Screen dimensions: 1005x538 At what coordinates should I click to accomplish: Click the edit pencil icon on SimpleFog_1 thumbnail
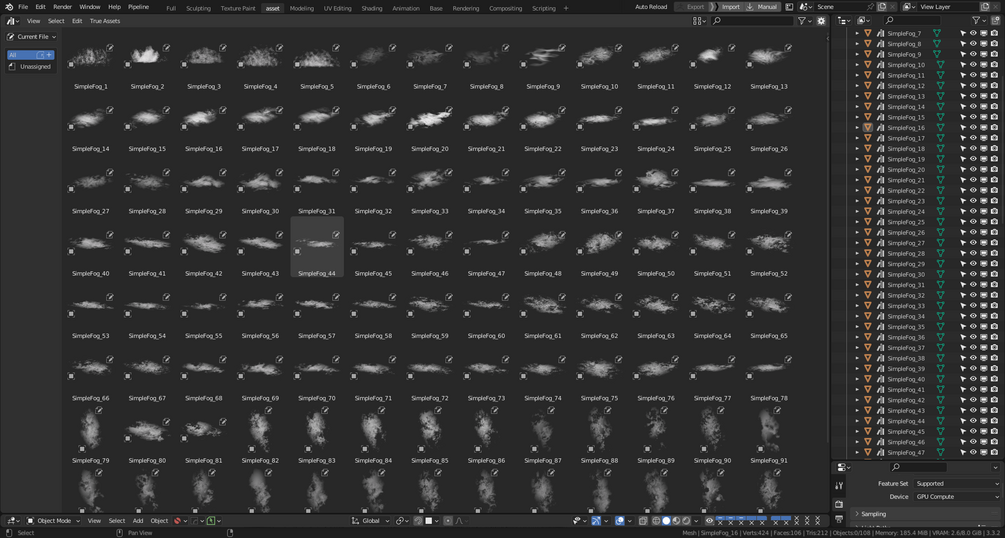[110, 47]
